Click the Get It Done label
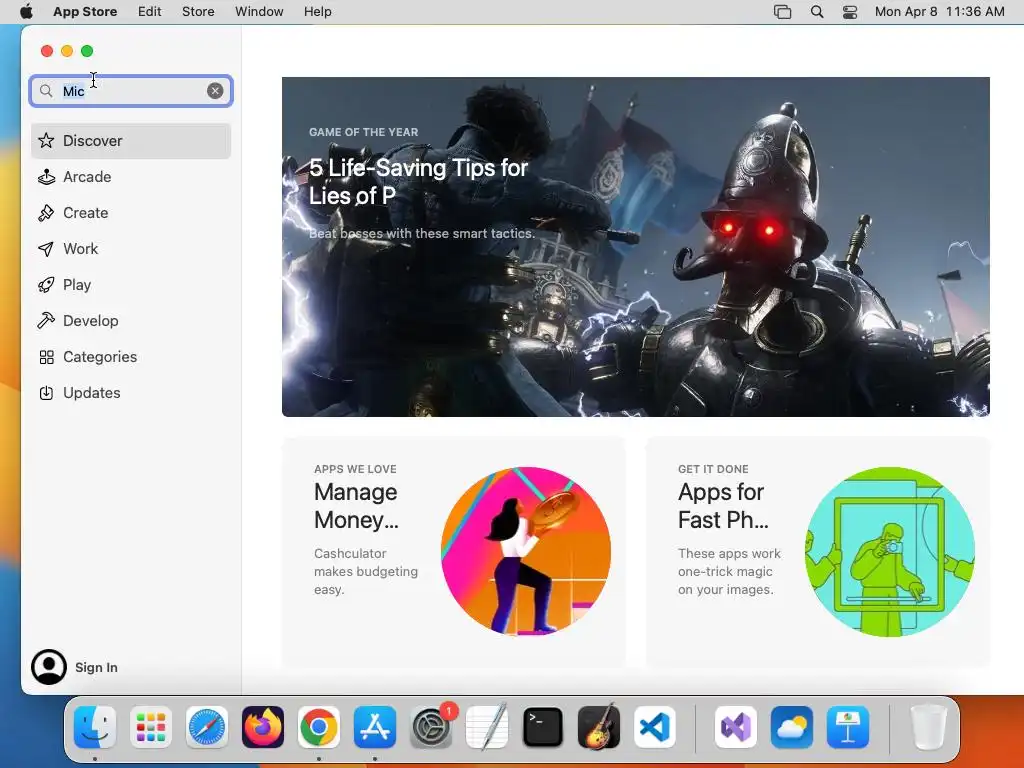The width and height of the screenshot is (1024, 768). tap(713, 469)
